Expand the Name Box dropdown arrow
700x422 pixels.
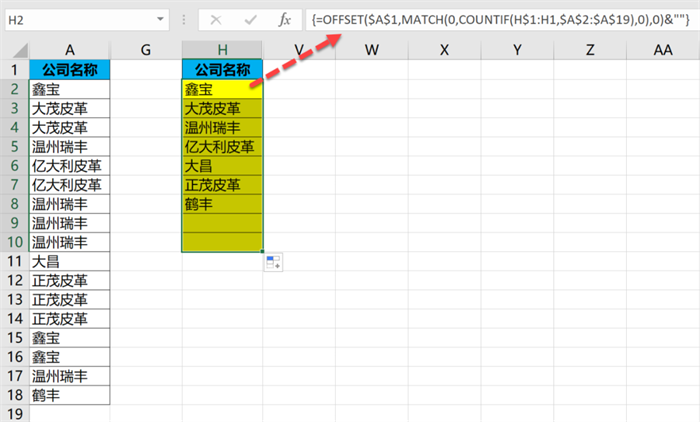(x=161, y=20)
